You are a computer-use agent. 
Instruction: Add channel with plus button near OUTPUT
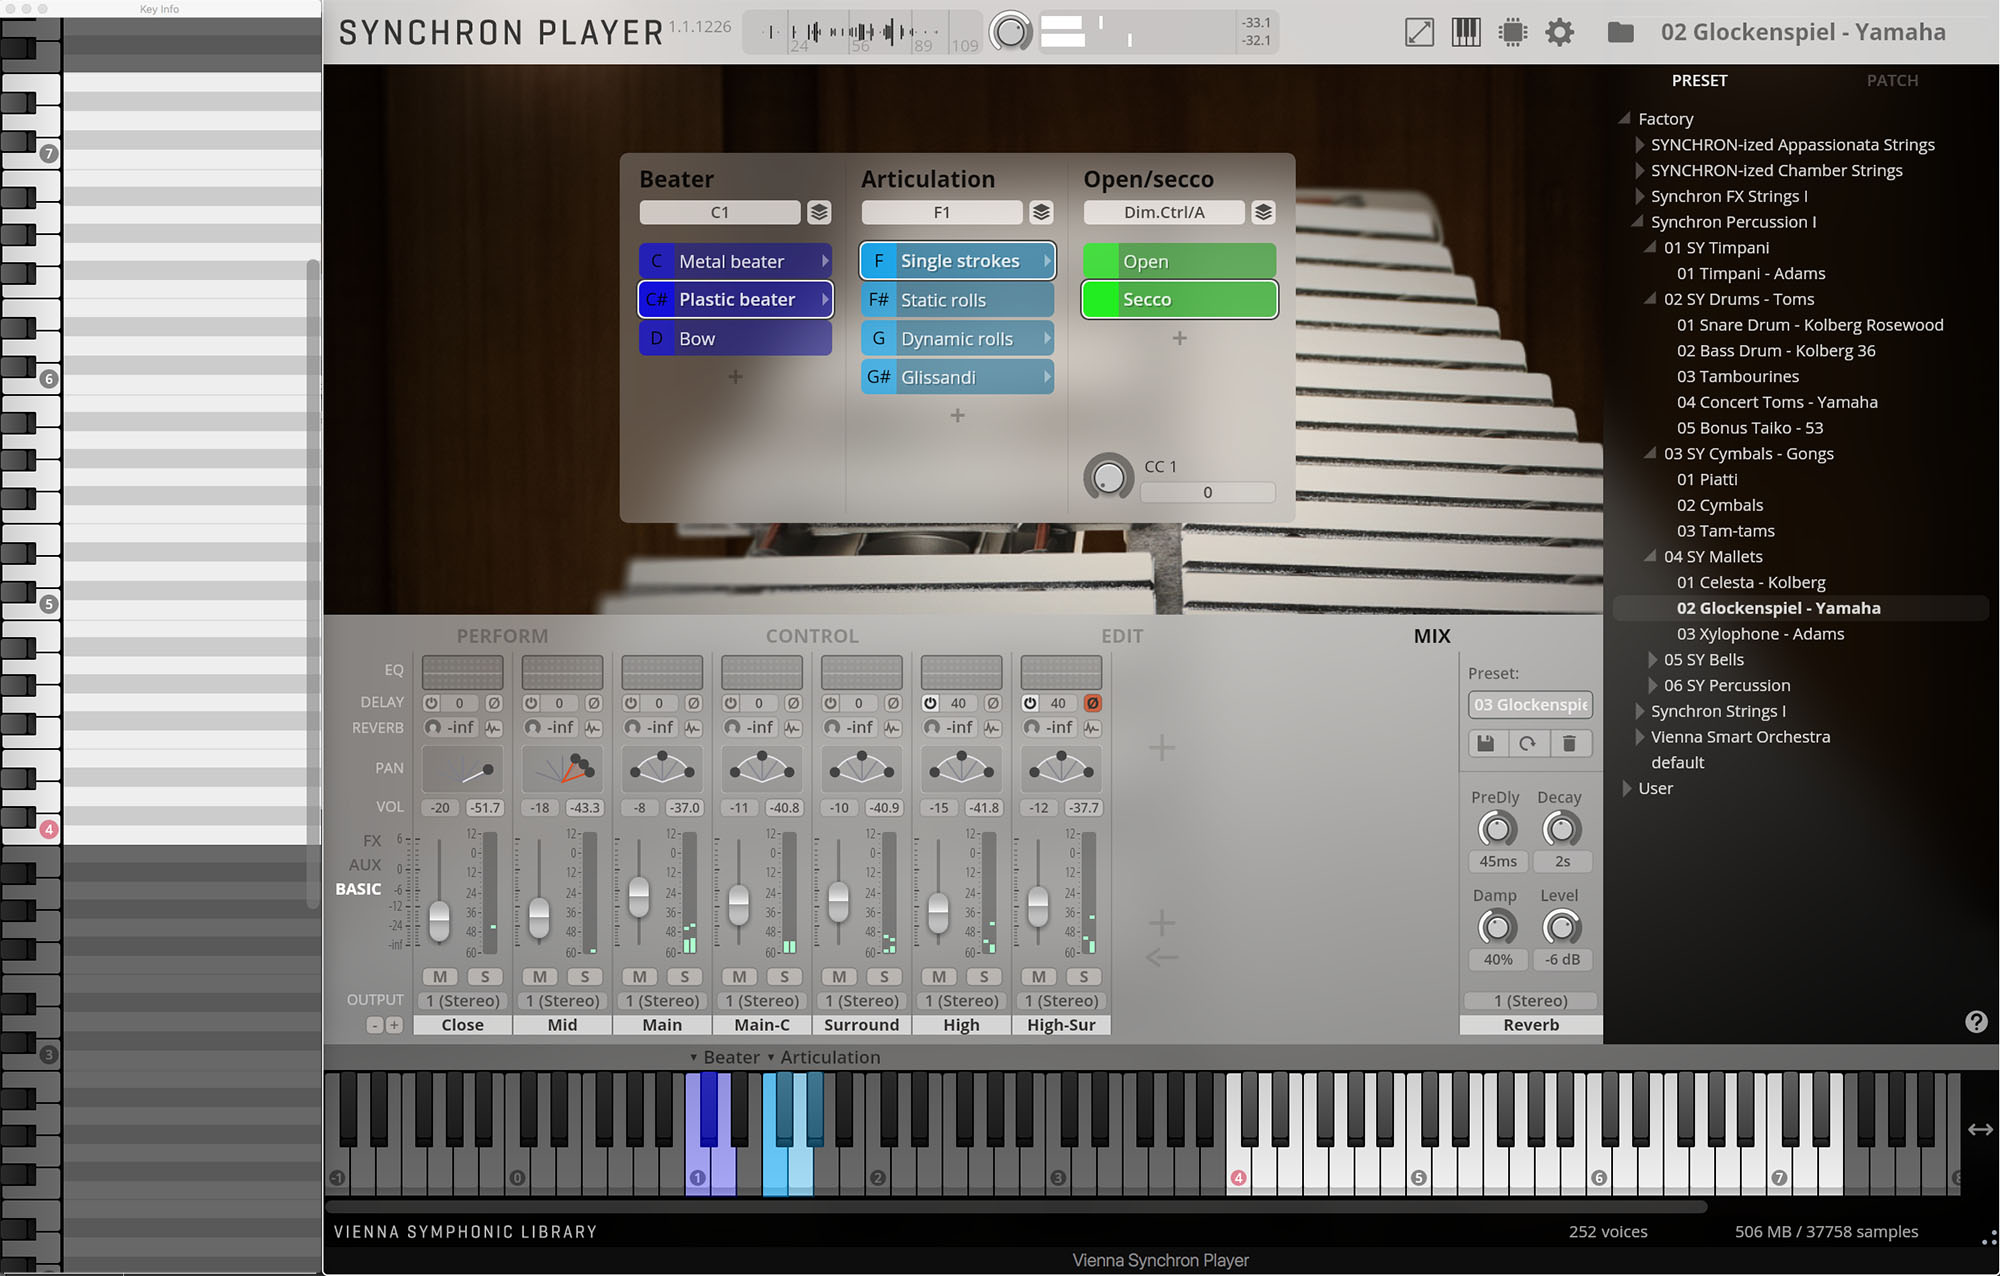394,1025
